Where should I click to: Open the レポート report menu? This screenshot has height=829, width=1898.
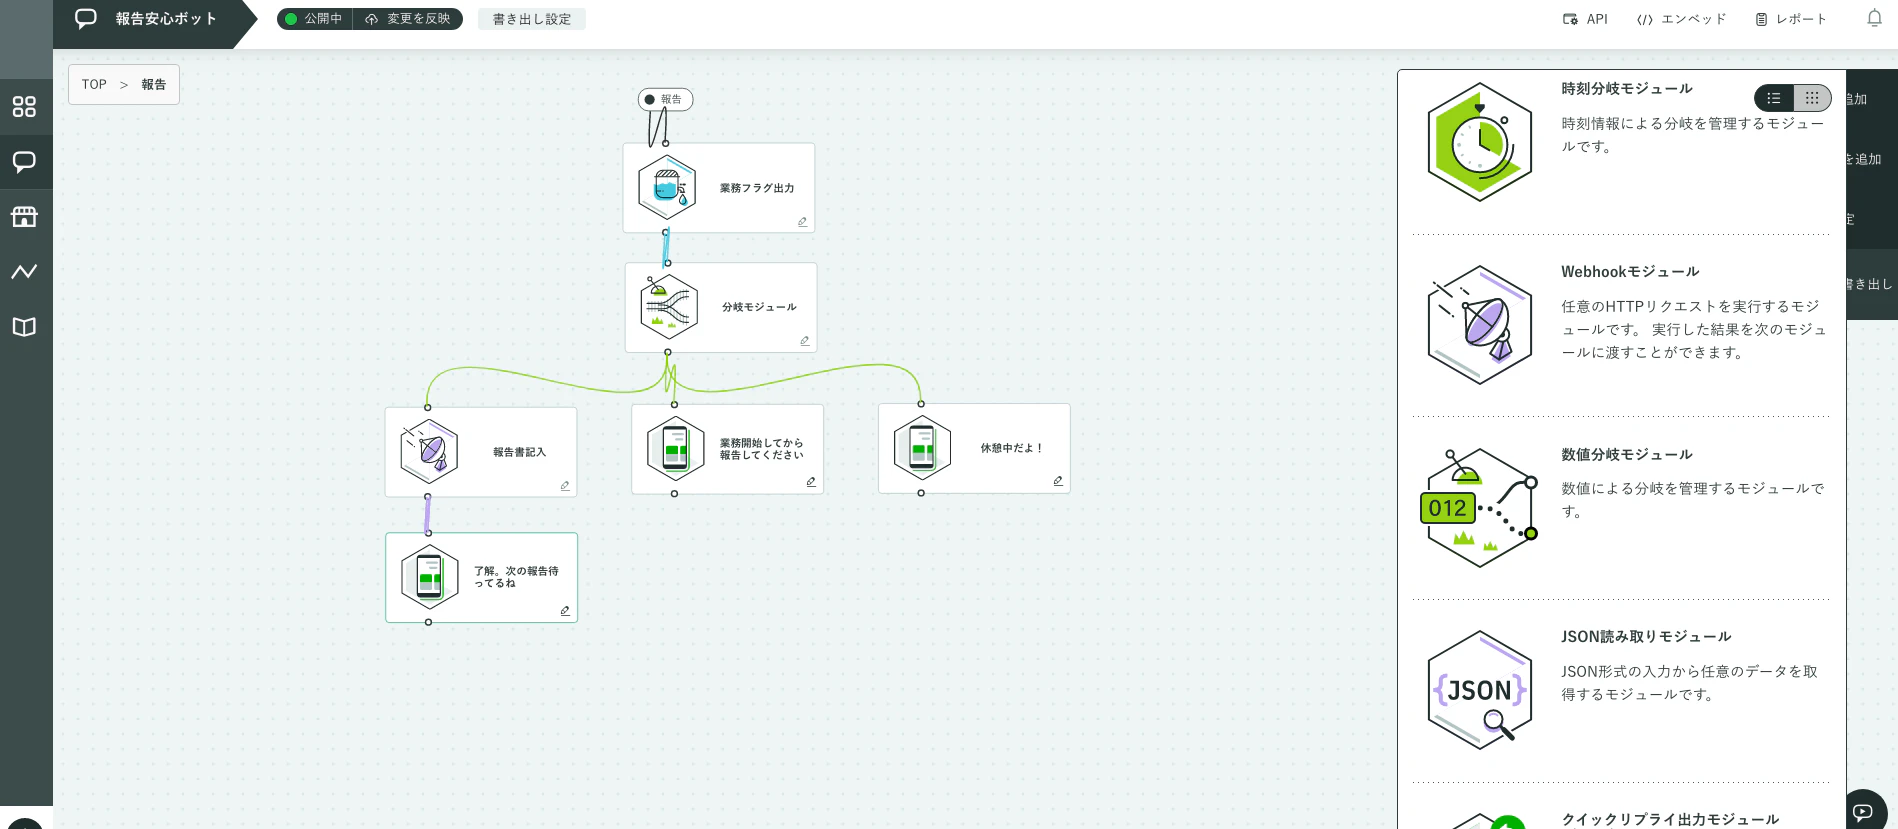coord(1791,19)
